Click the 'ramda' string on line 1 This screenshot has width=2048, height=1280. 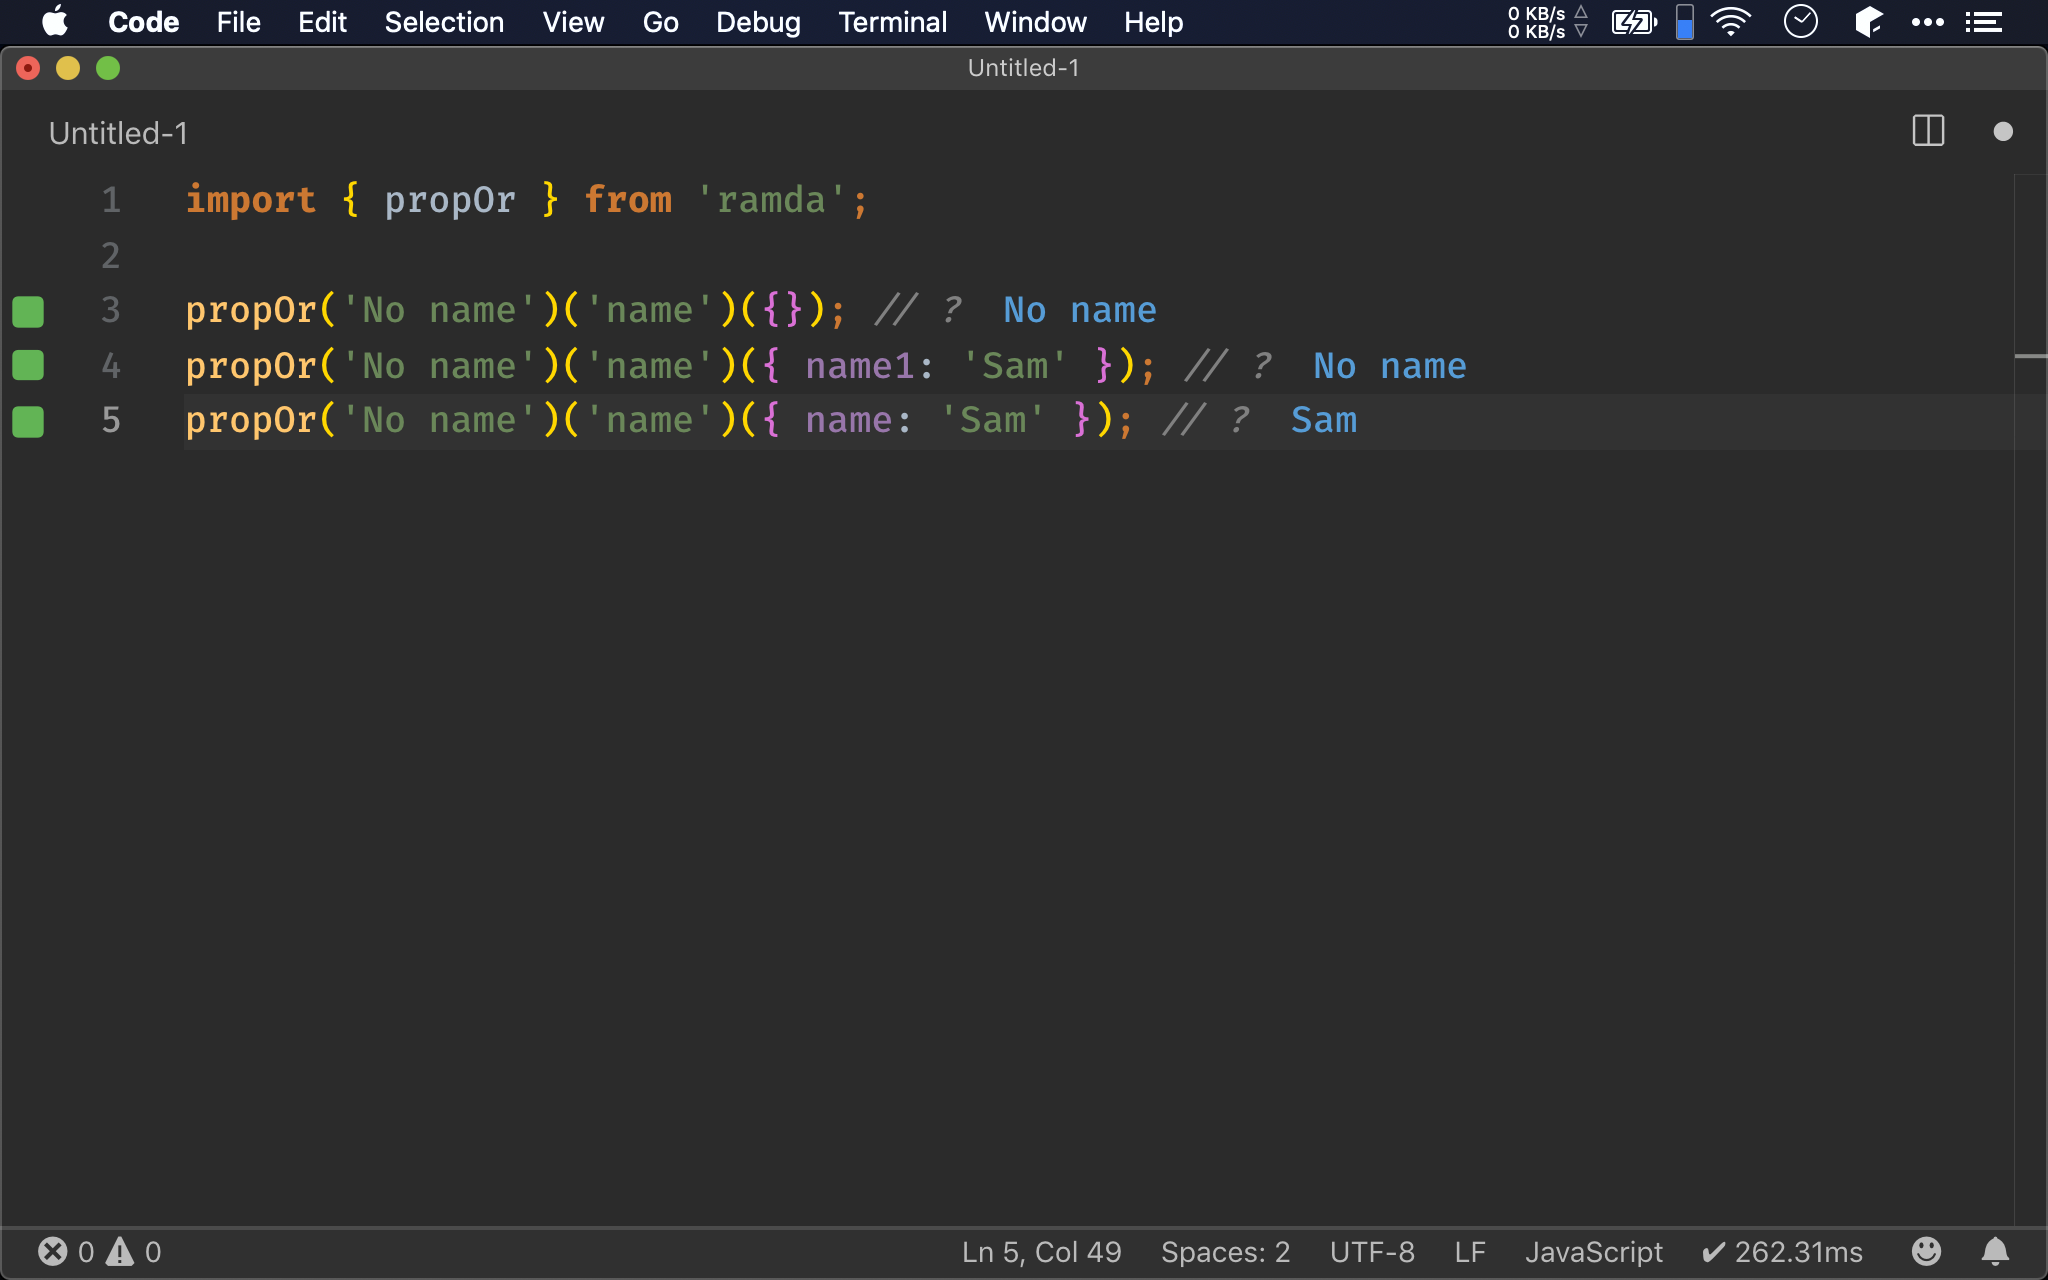pyautogui.click(x=771, y=201)
